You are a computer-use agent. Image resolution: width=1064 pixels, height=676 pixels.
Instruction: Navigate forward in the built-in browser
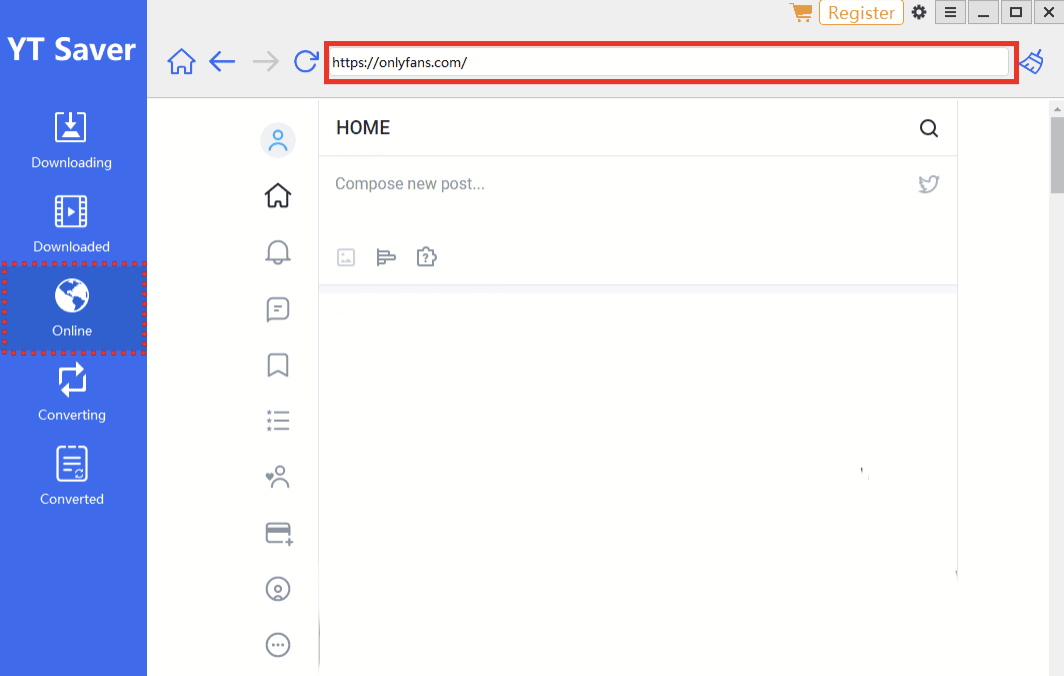tap(265, 62)
